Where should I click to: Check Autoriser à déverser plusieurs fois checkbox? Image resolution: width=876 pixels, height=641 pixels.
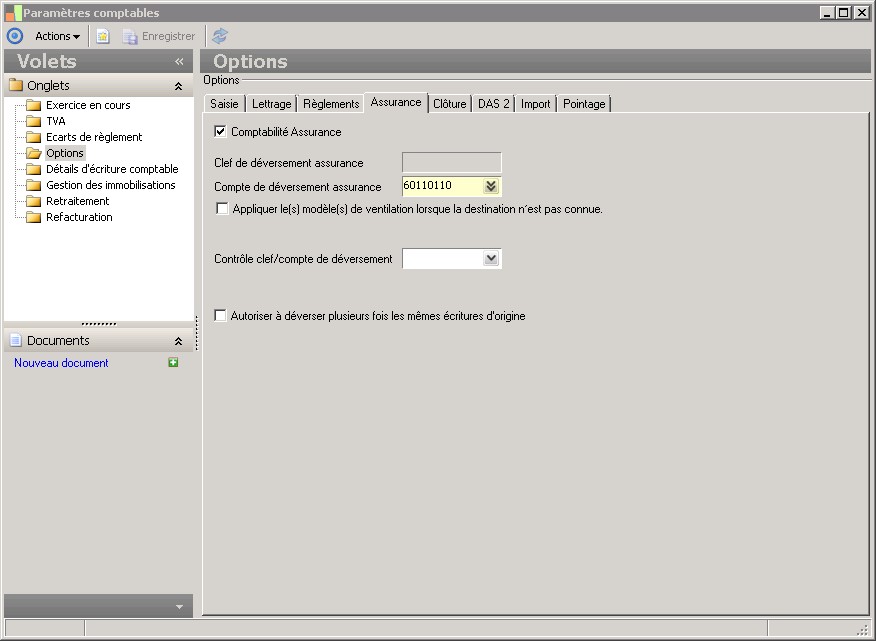tap(220, 316)
